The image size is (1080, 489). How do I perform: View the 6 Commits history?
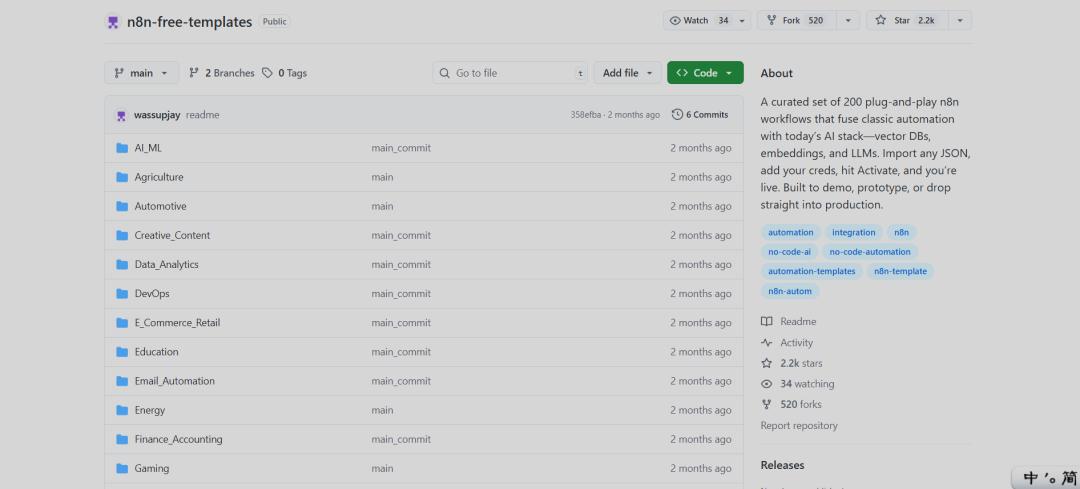(700, 115)
